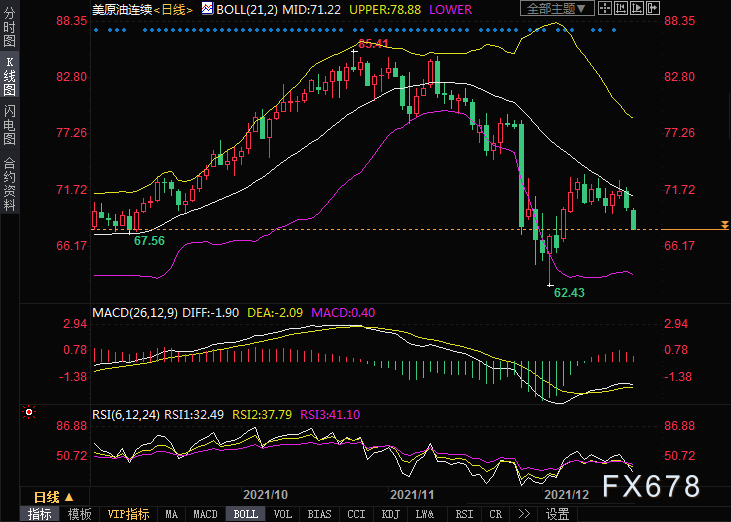The image size is (731, 522).
Task: Click the 2021/10 date marker
Action: (x=266, y=495)
